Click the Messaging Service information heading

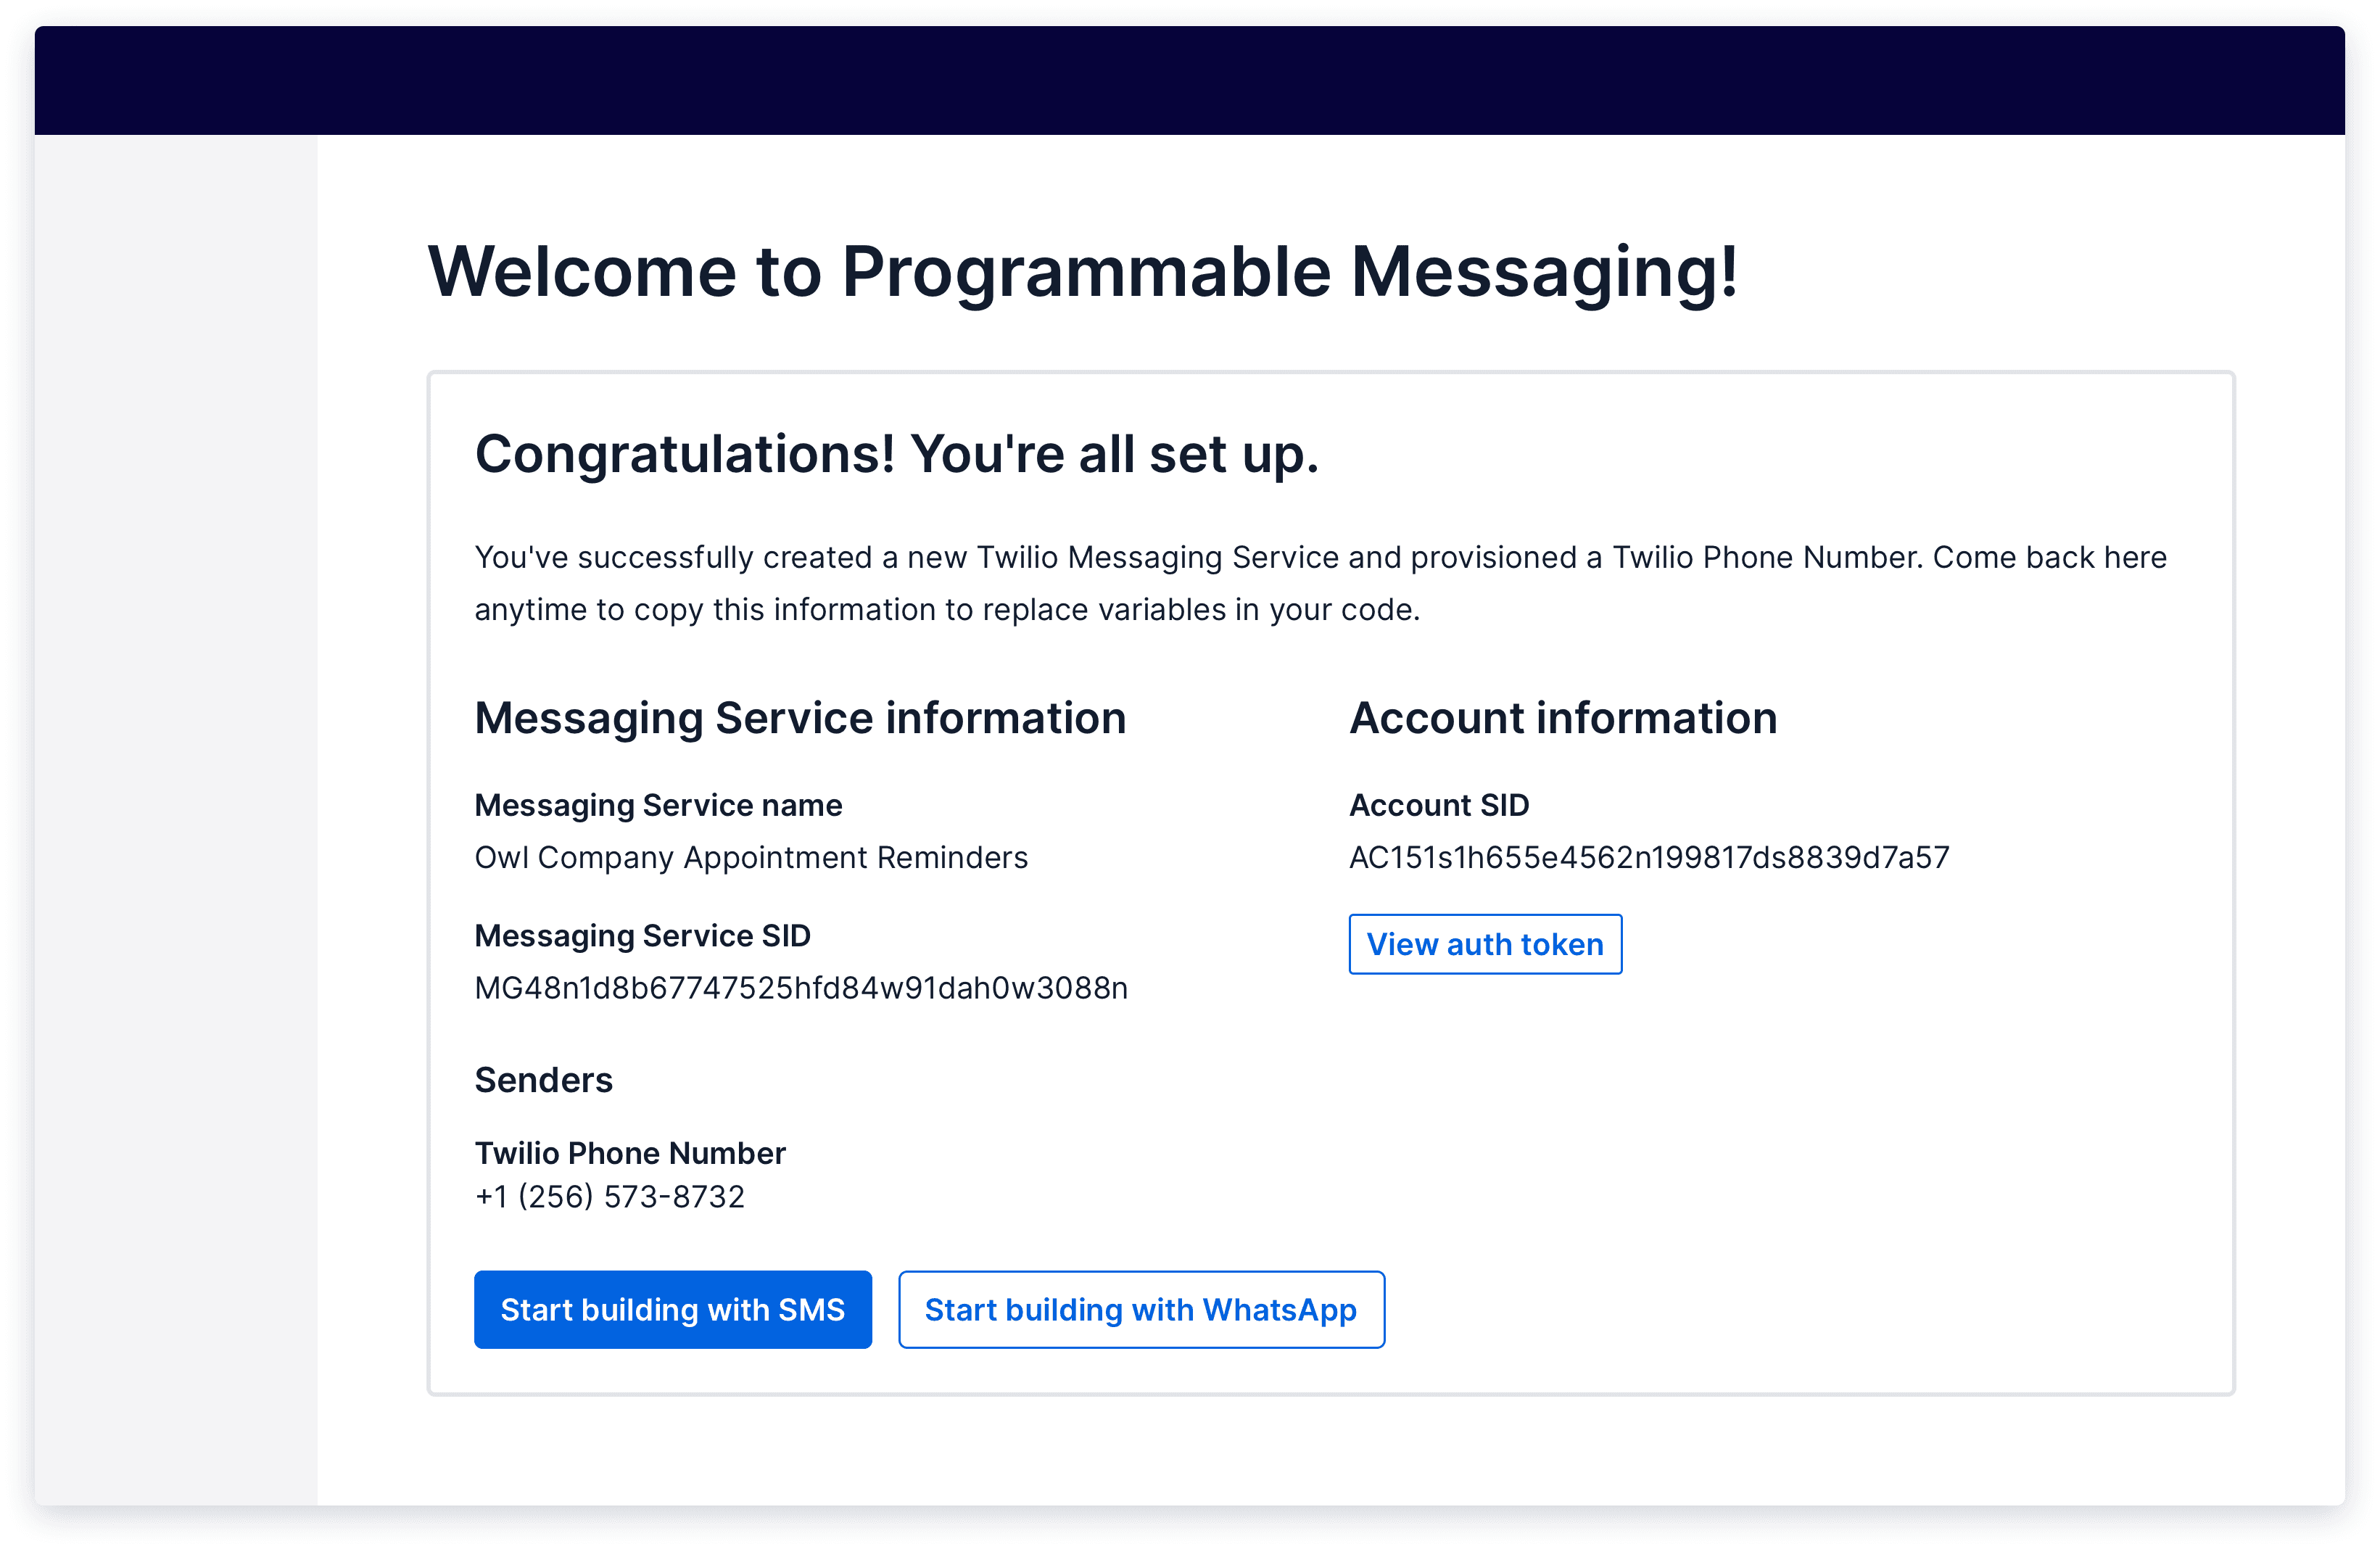pos(800,717)
